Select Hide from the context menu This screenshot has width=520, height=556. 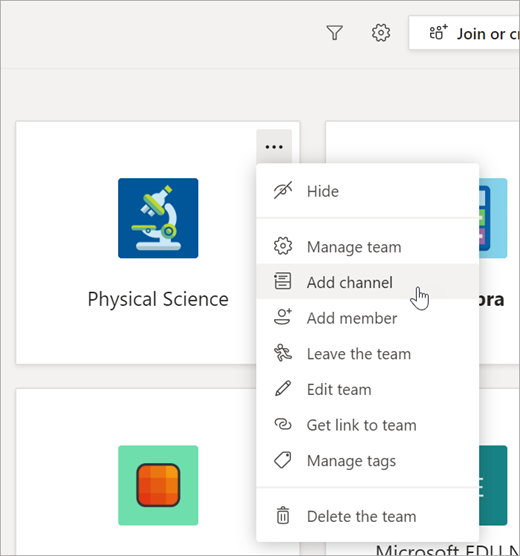pyautogui.click(x=367, y=191)
